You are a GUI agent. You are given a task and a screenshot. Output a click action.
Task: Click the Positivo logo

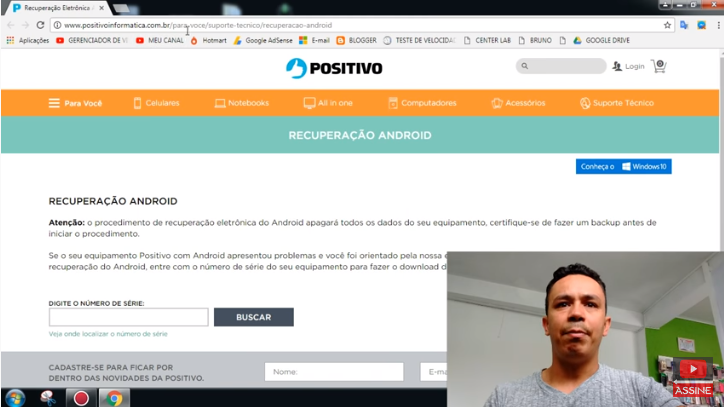(334, 68)
